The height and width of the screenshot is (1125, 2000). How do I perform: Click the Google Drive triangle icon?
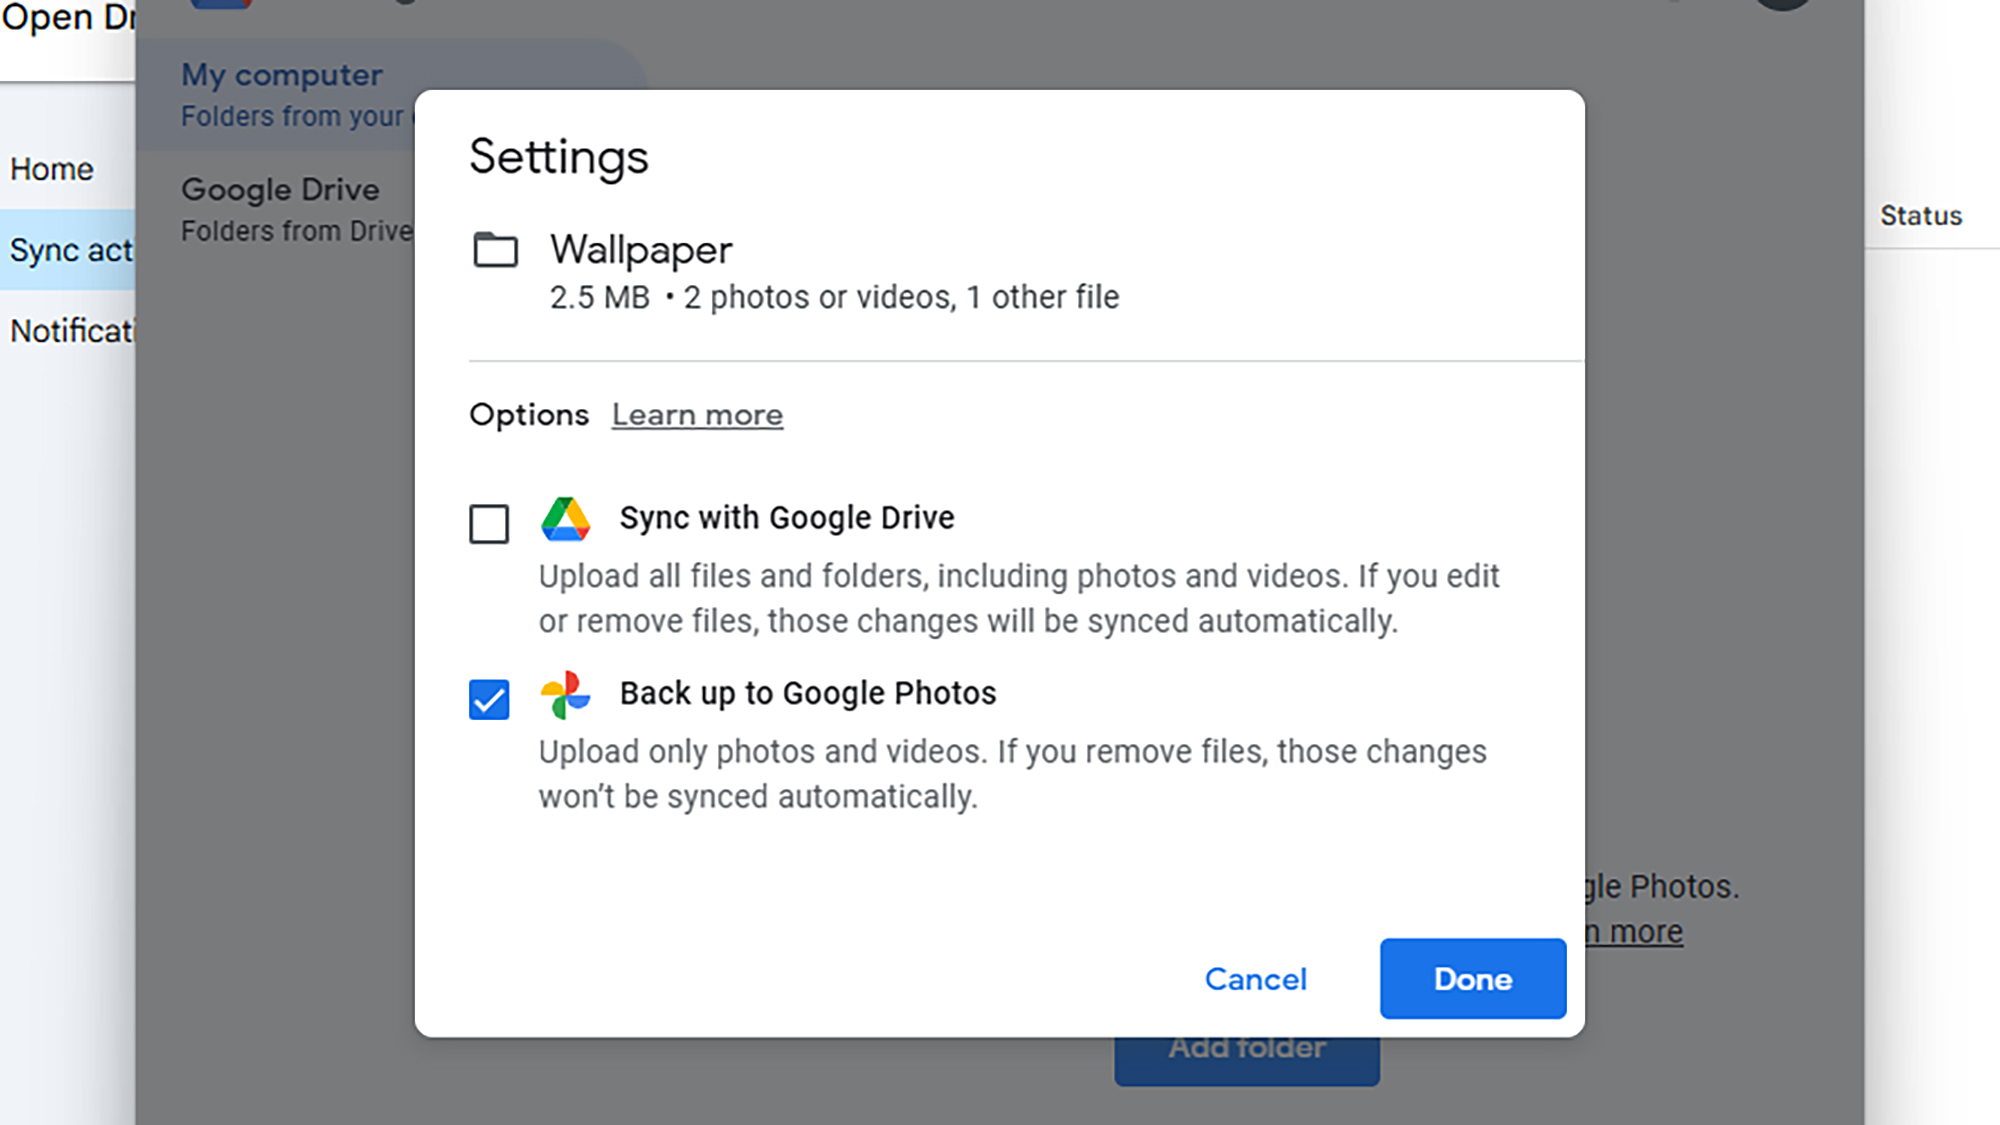tap(568, 519)
